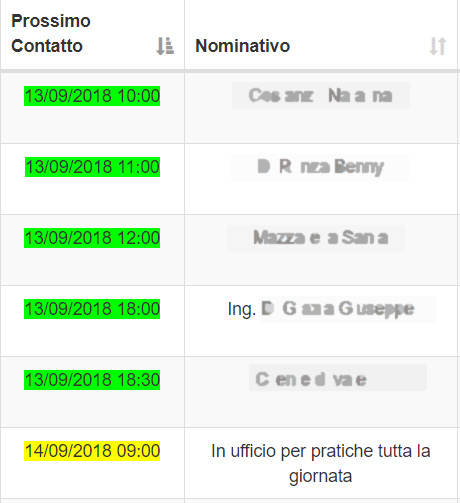Click the Nominativo column header text

coord(243,46)
